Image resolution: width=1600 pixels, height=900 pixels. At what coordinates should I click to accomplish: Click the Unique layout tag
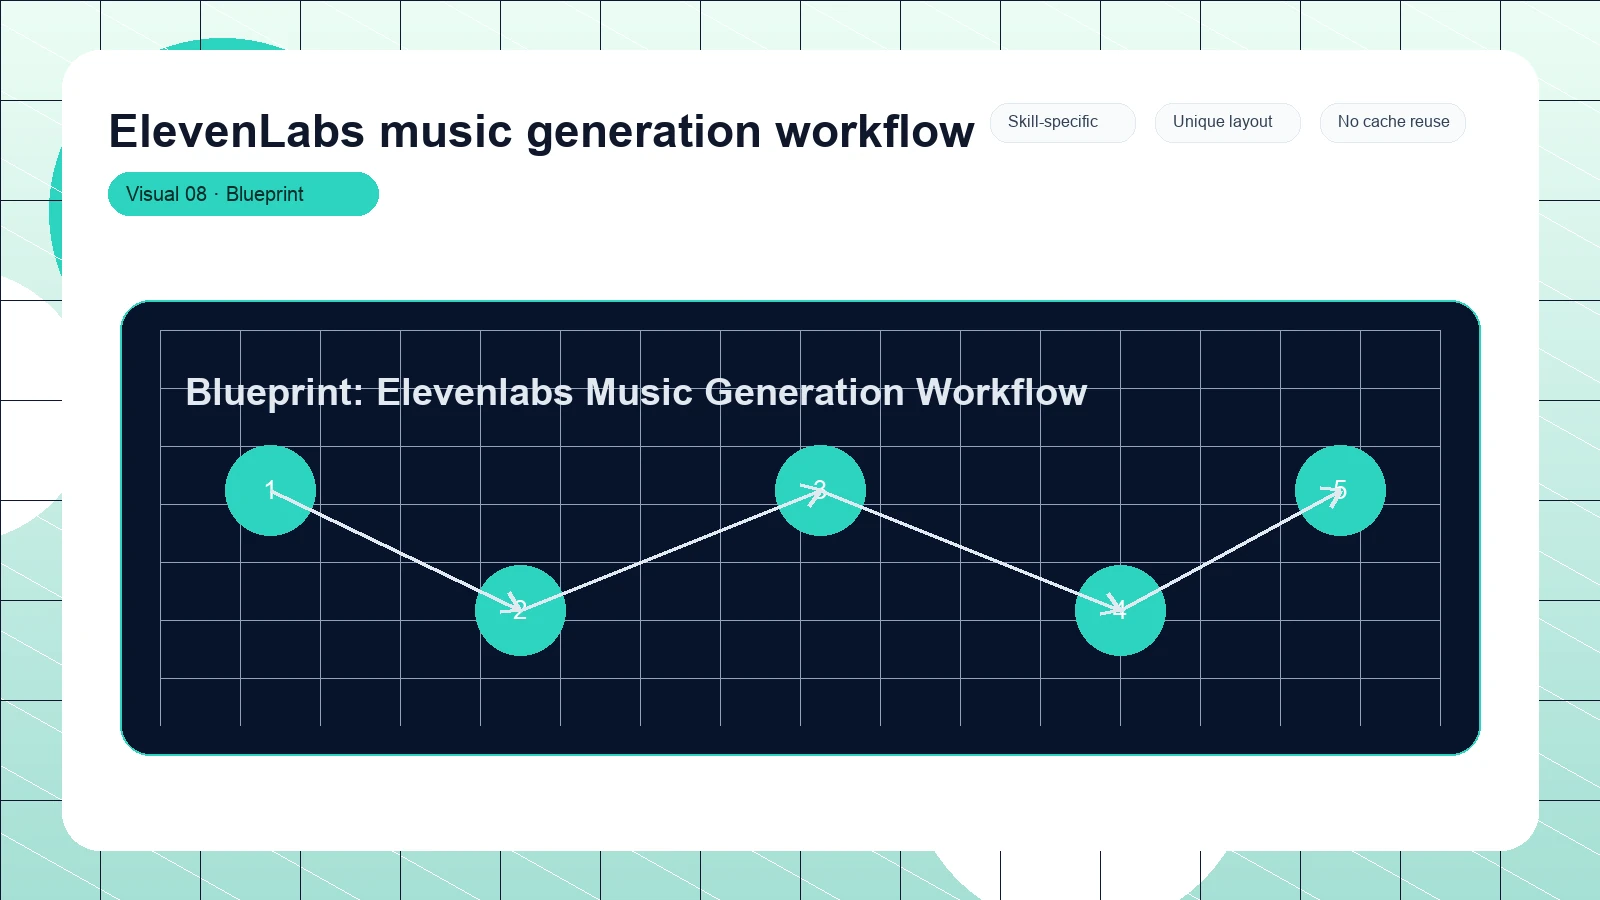pyautogui.click(x=1227, y=122)
